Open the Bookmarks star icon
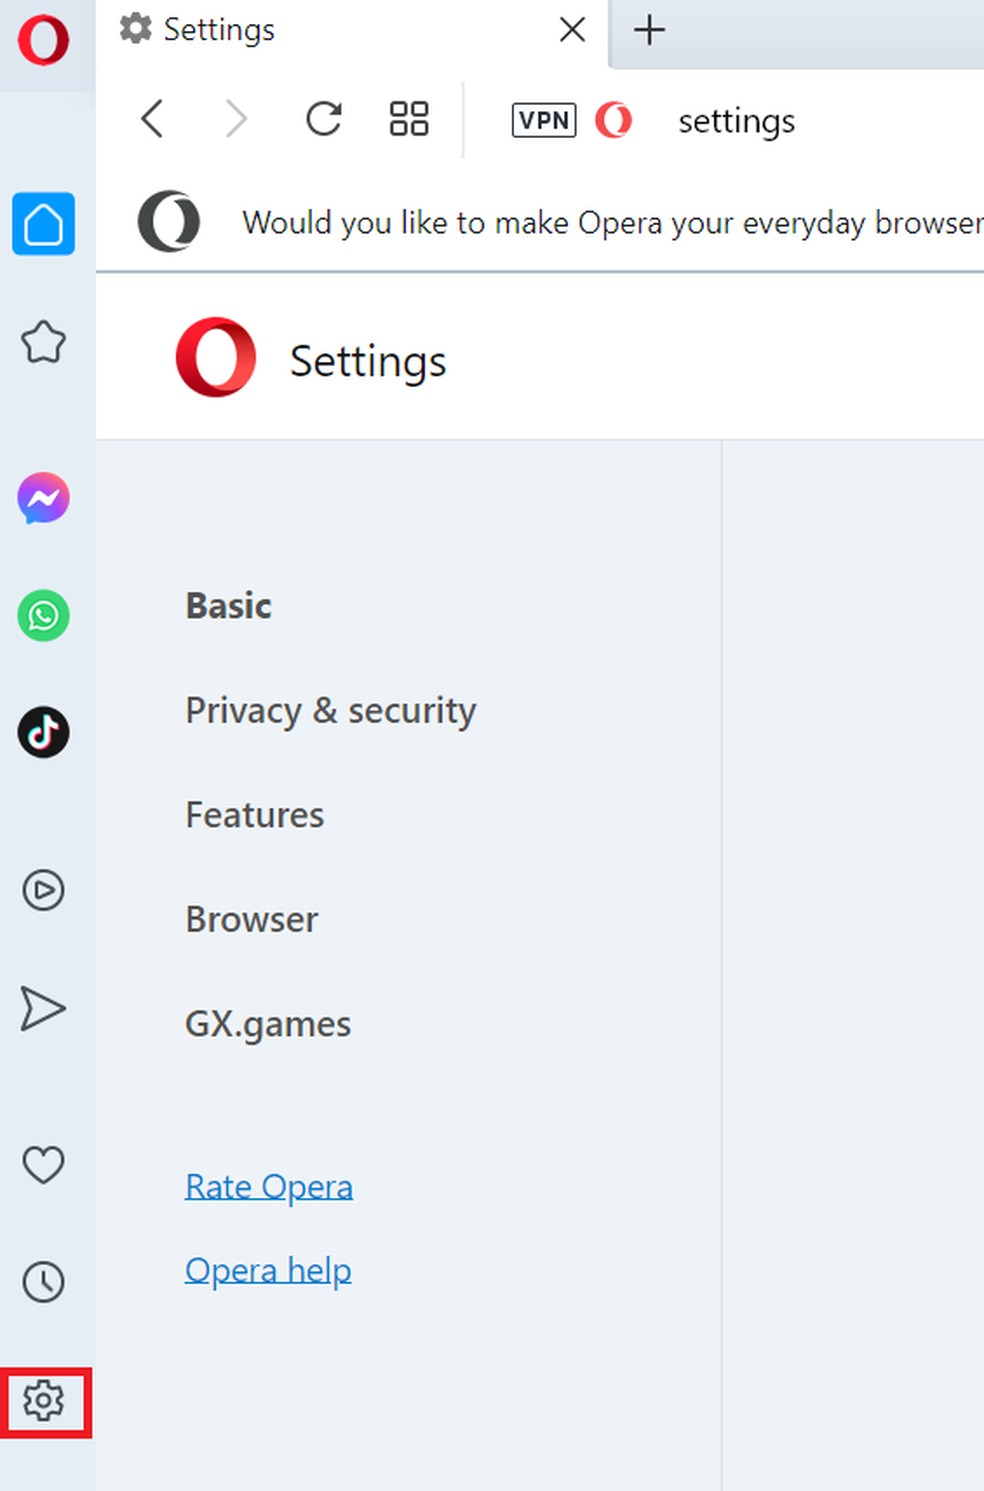 click(43, 343)
